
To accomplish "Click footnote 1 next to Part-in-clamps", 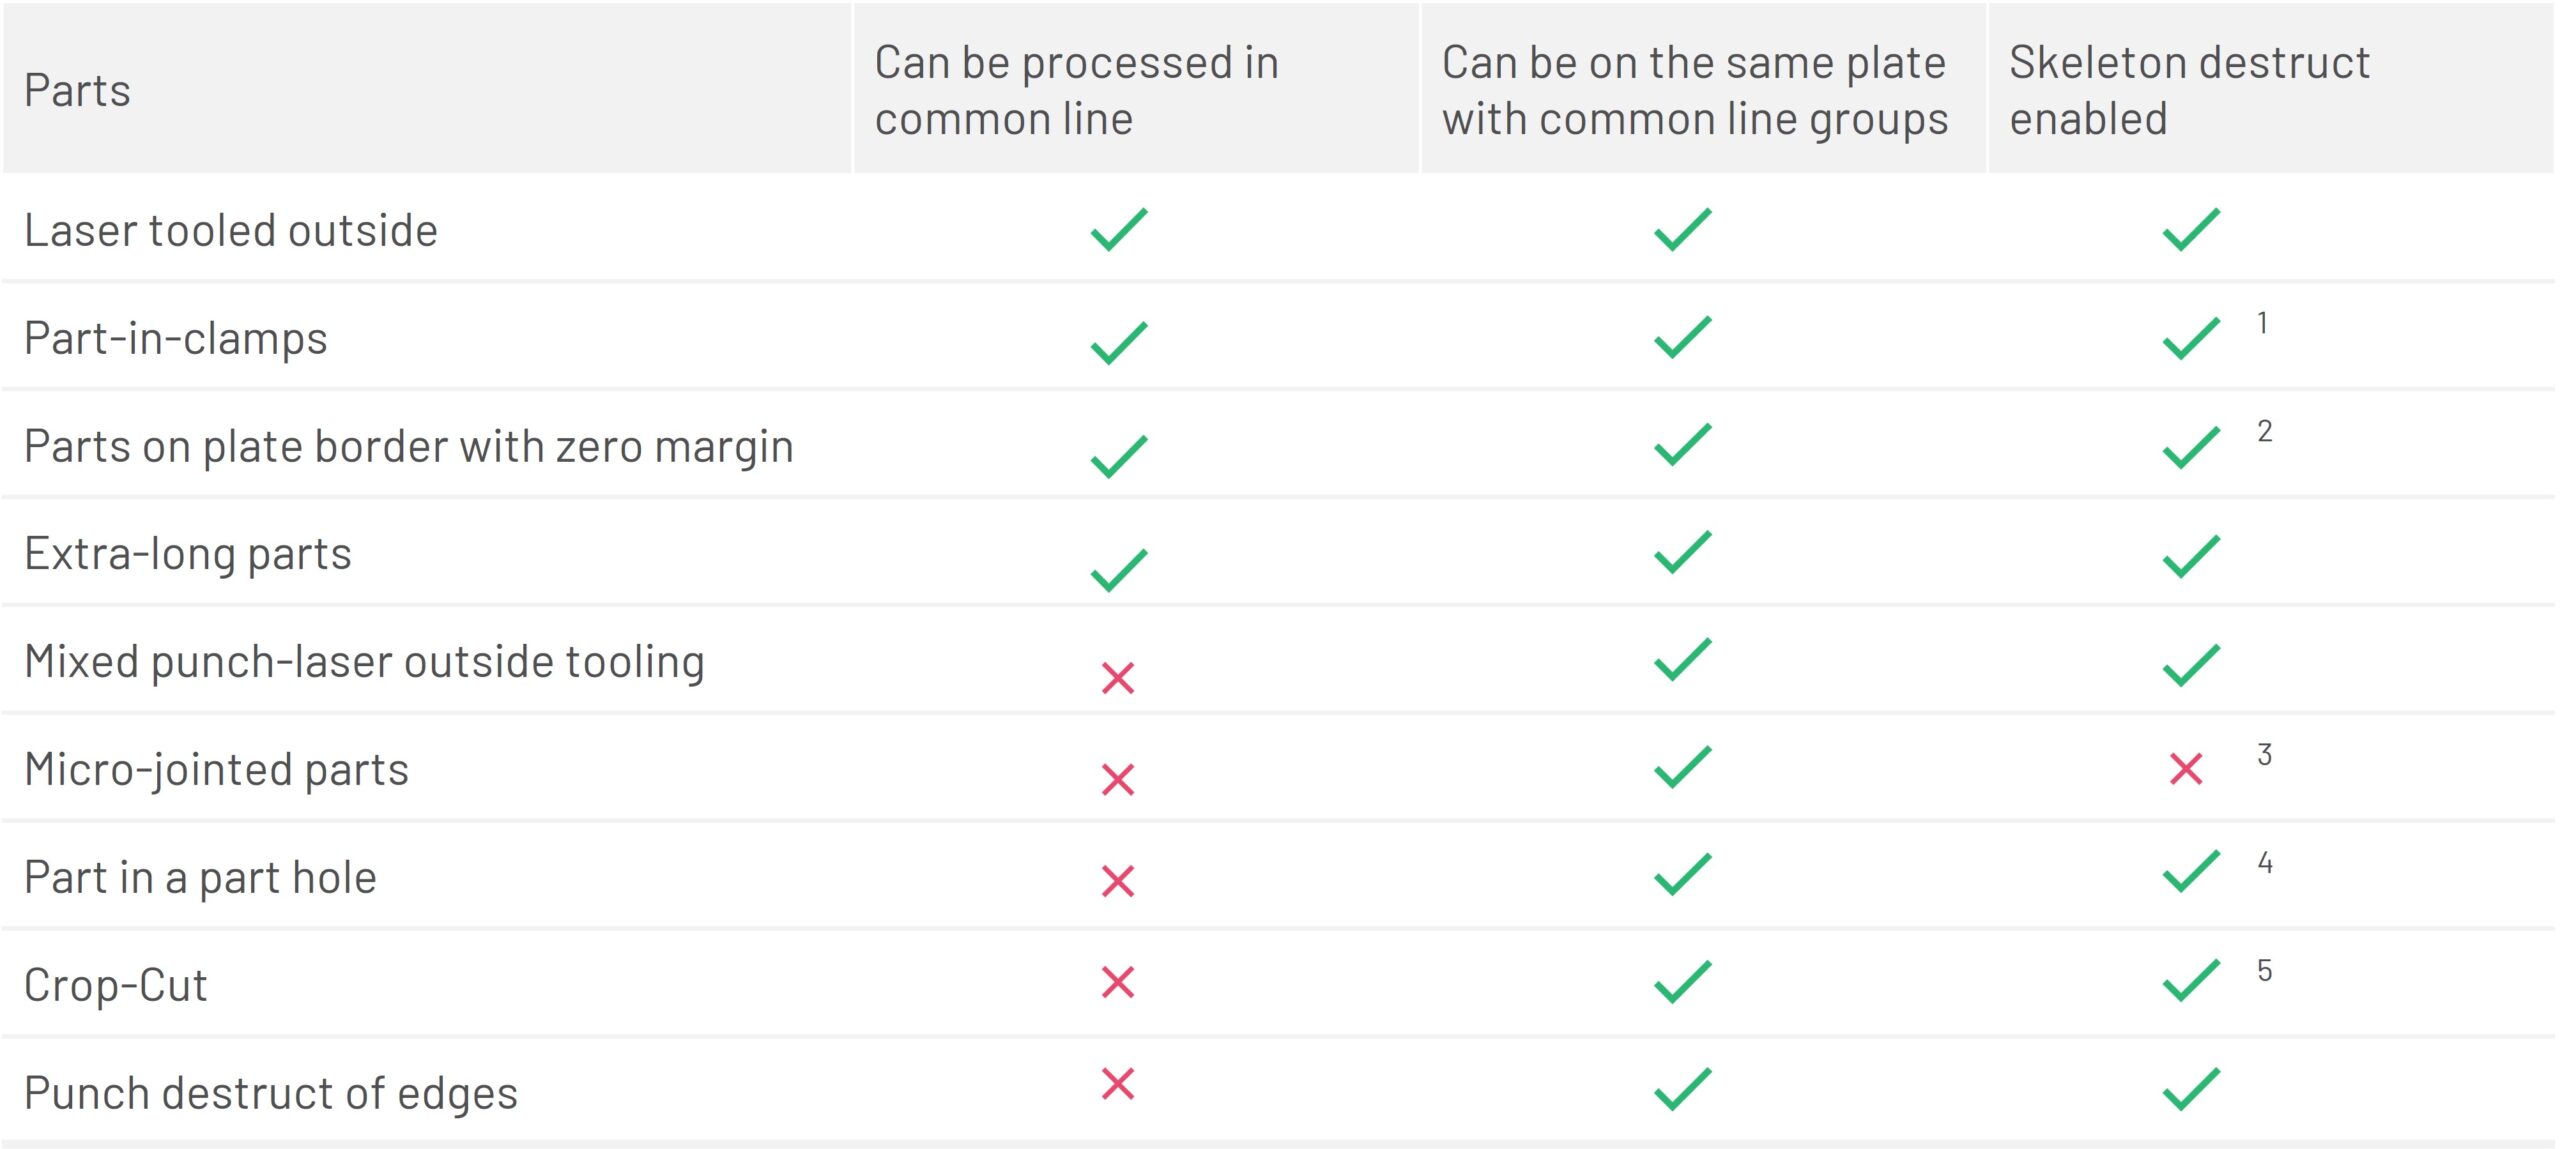I will 2262,323.
